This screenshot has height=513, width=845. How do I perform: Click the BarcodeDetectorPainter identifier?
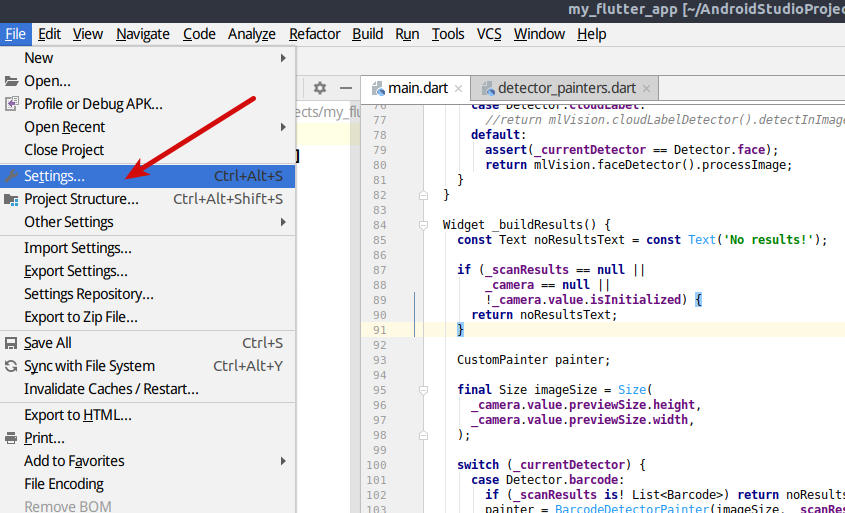tap(632, 509)
